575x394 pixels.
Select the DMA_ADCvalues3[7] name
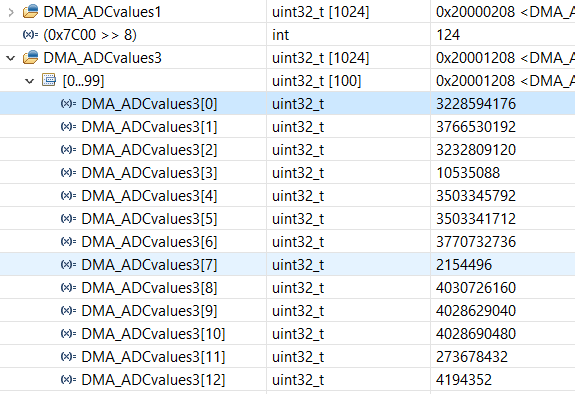pyautogui.click(x=149, y=265)
